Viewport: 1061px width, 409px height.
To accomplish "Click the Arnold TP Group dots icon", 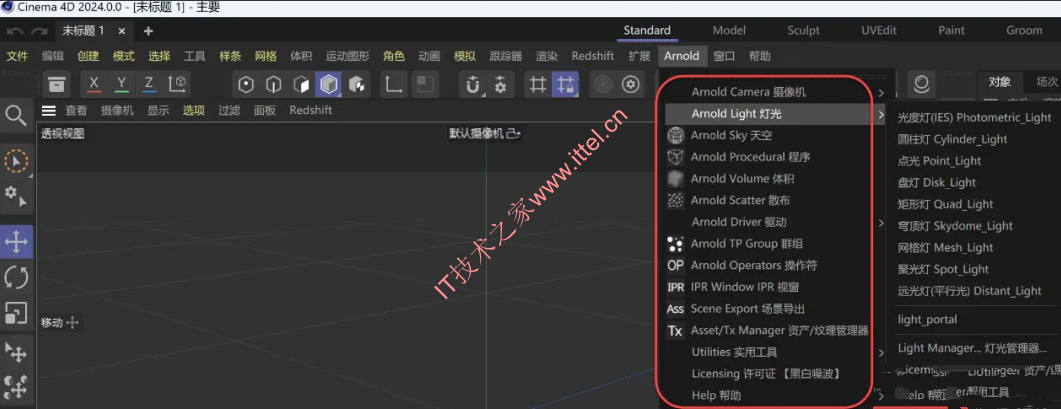I will (675, 244).
